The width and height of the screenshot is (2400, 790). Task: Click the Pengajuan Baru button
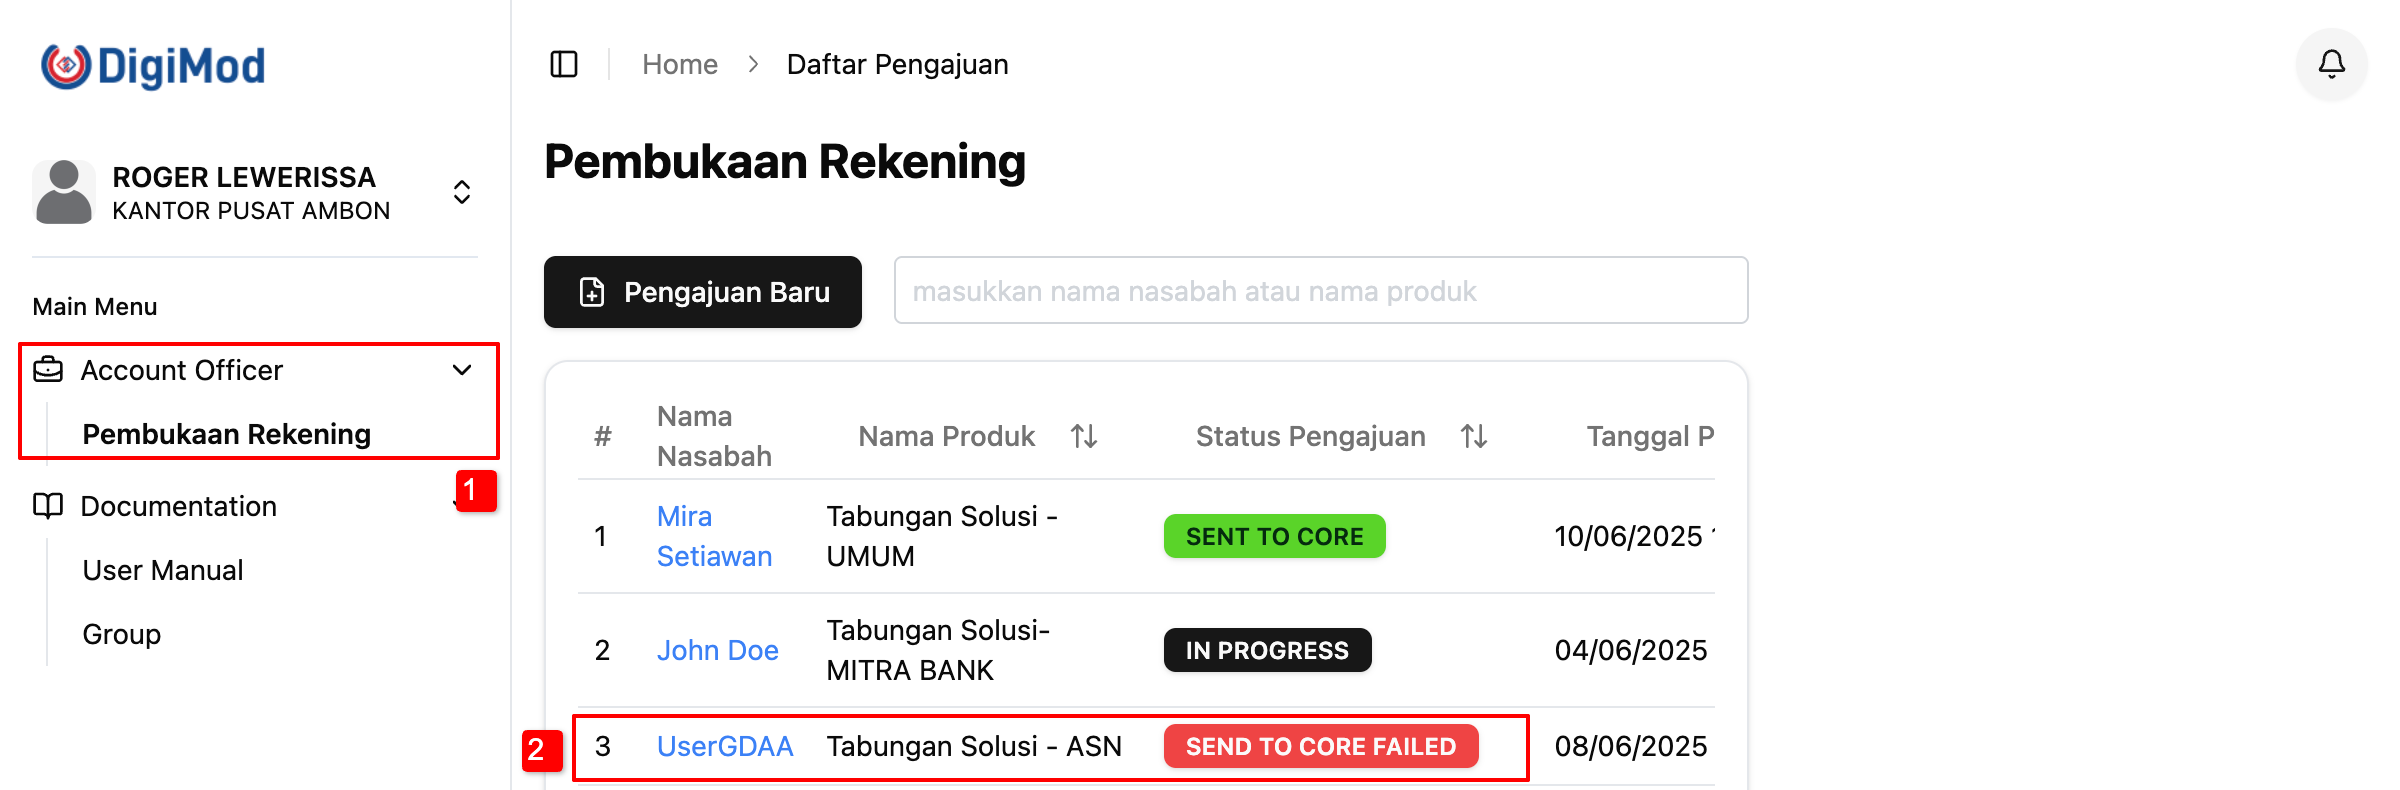click(x=703, y=292)
